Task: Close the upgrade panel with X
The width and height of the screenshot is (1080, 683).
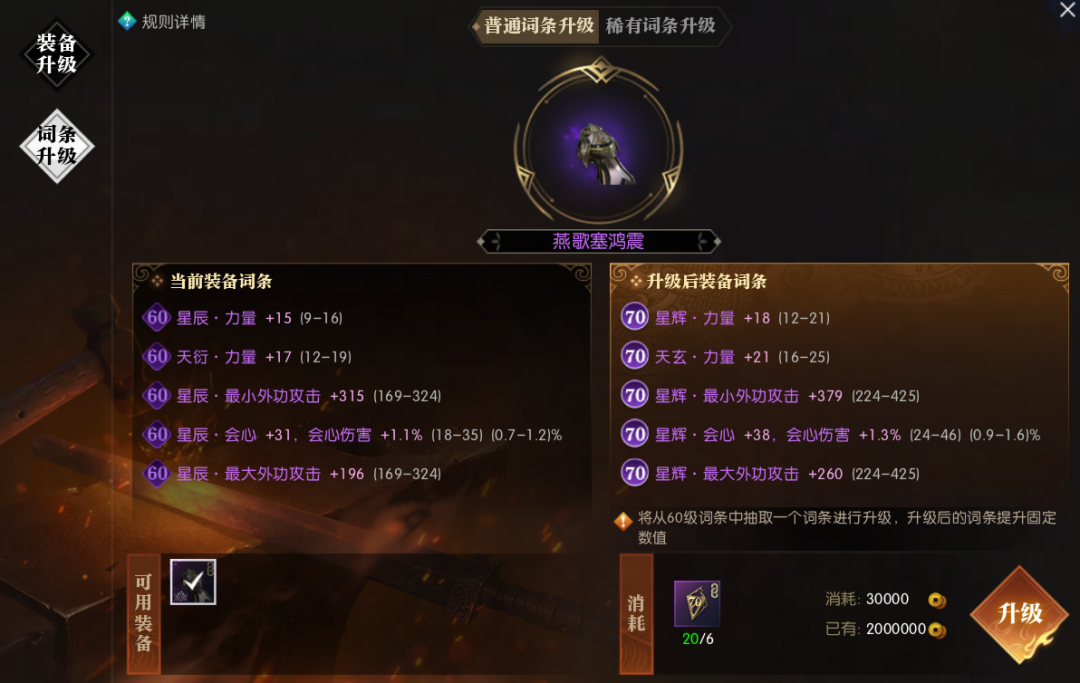Action: click(x=1067, y=10)
